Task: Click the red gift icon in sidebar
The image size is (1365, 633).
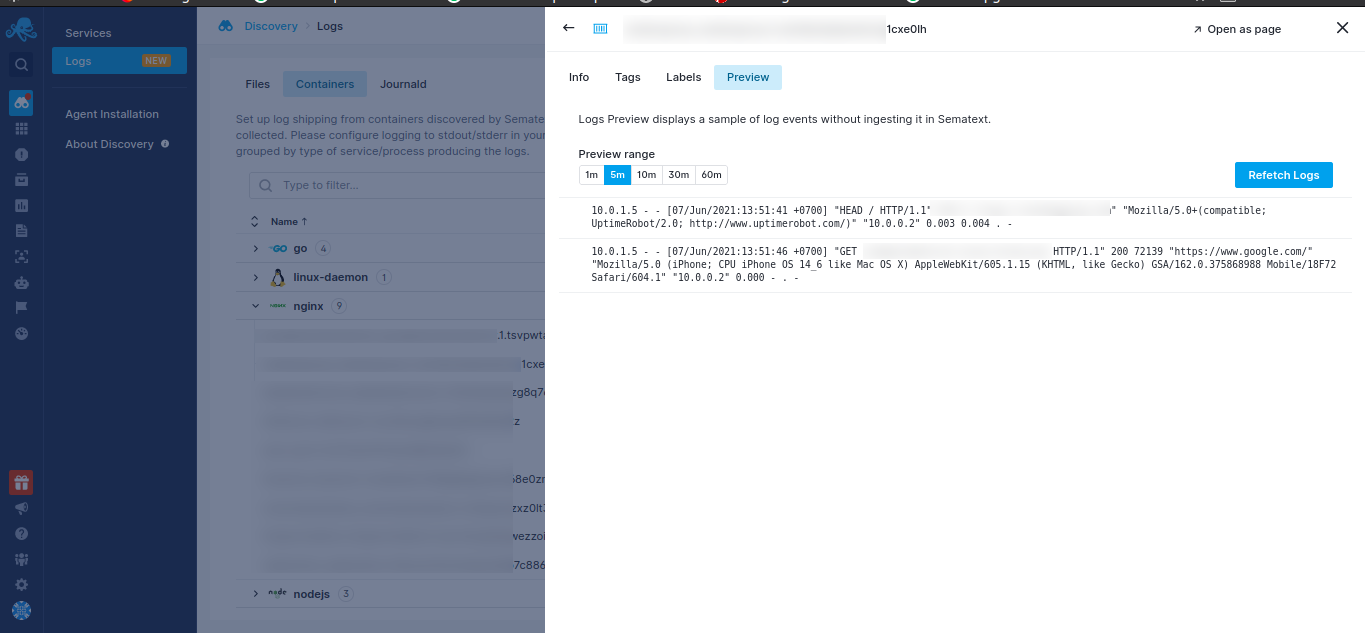Action: pos(21,483)
